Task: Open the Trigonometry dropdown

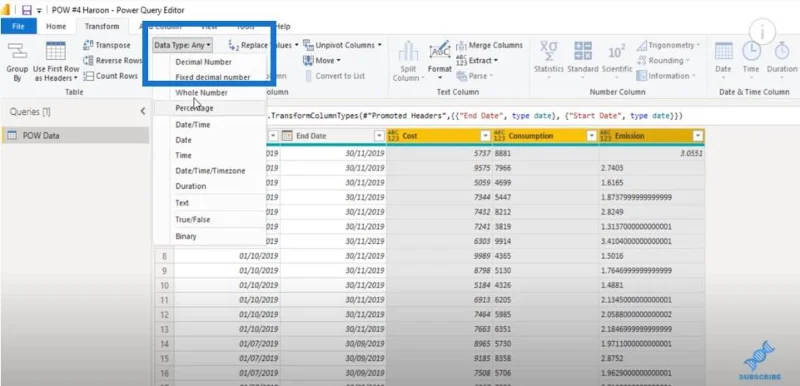Action: pos(668,45)
